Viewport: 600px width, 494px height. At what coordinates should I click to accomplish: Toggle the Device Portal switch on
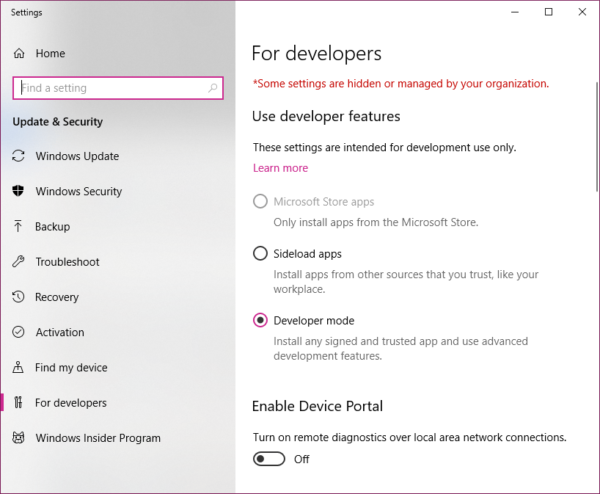click(x=269, y=459)
